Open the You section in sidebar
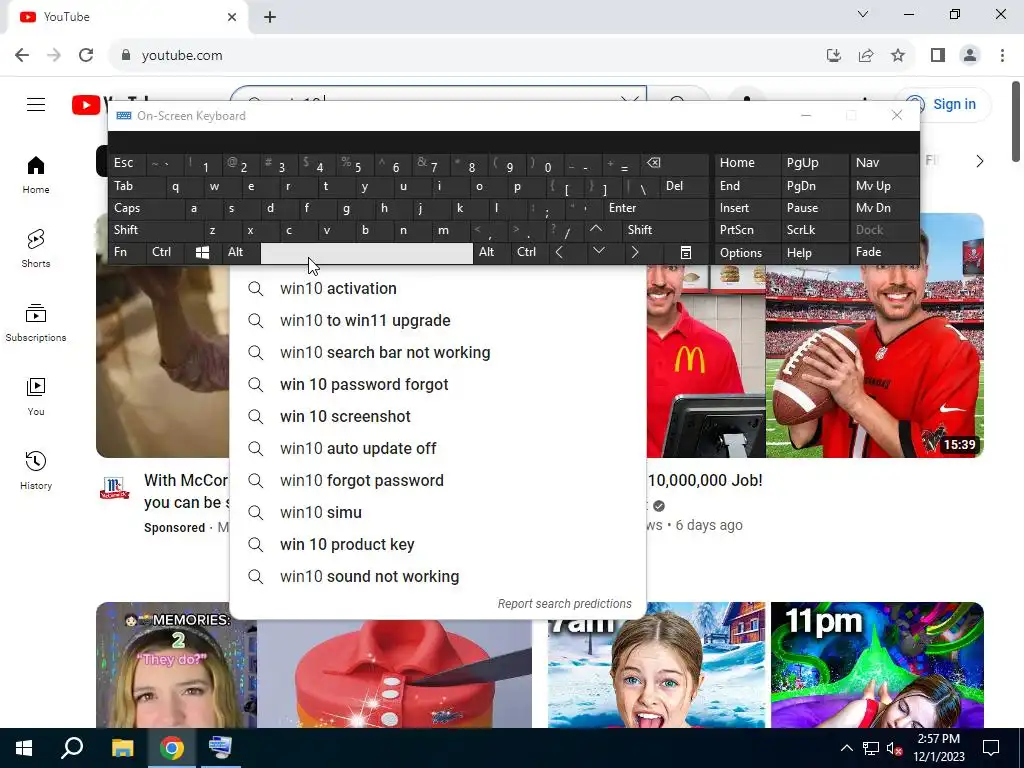Screen dimensions: 1024x768 tap(36, 396)
